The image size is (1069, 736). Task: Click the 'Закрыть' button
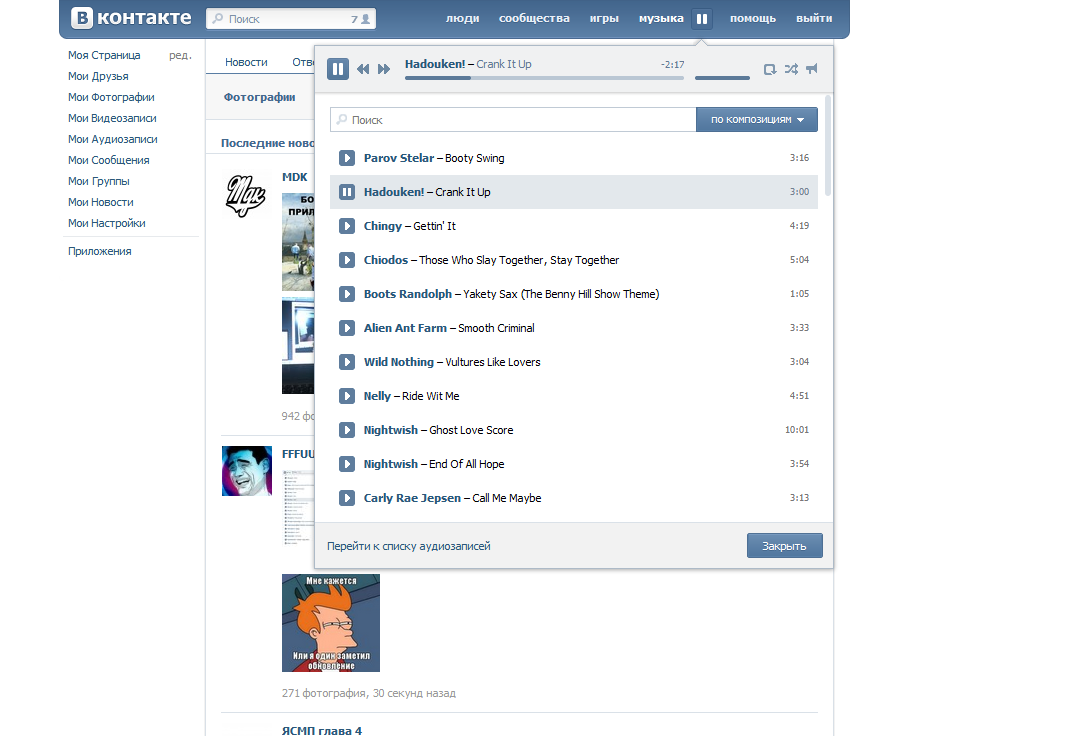click(x=785, y=546)
